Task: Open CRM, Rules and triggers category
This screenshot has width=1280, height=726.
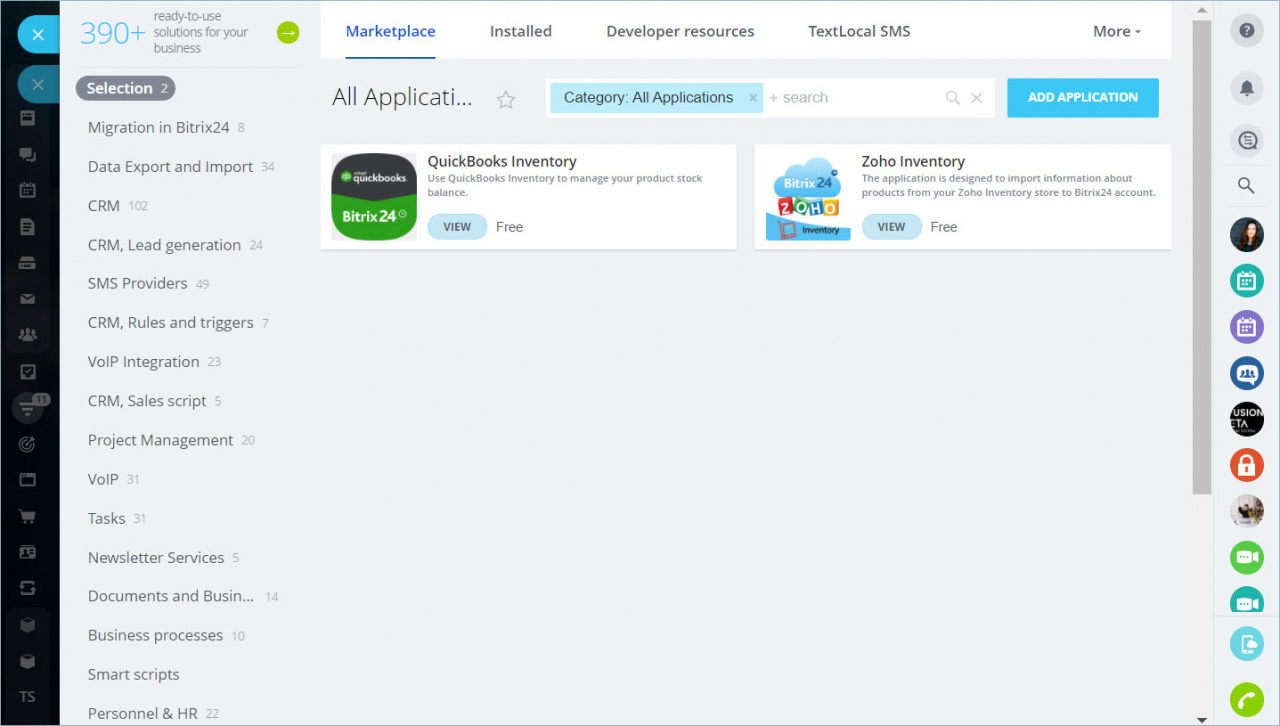Action: pyautogui.click(x=171, y=323)
